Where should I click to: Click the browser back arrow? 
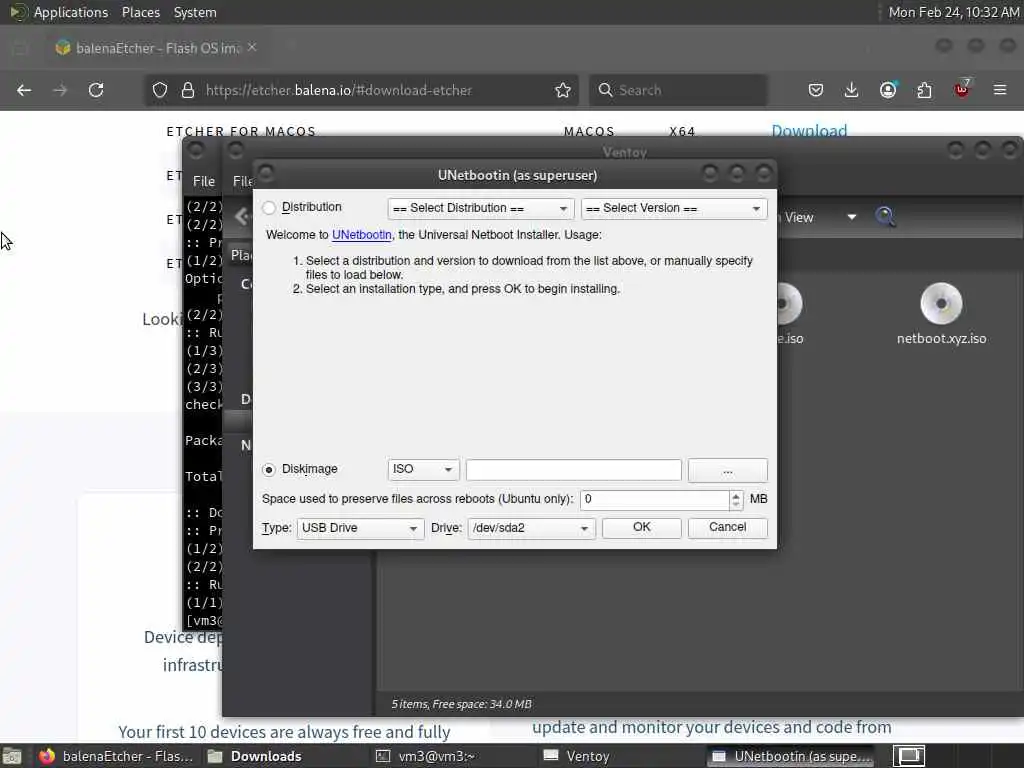[x=24, y=90]
